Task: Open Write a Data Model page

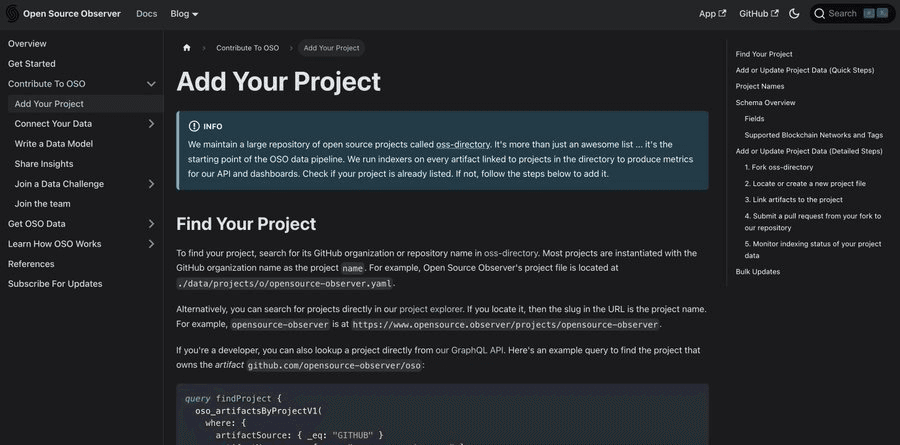Action: pos(54,144)
